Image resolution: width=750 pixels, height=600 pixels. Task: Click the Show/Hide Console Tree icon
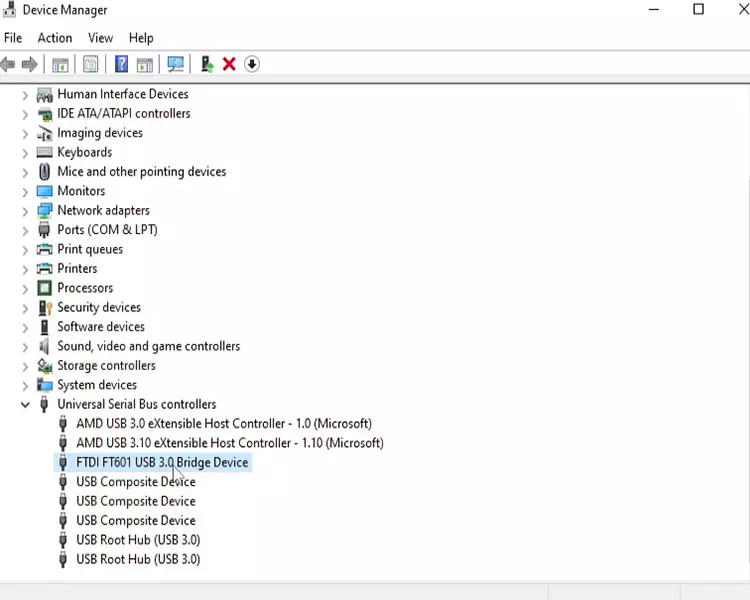[x=60, y=64]
